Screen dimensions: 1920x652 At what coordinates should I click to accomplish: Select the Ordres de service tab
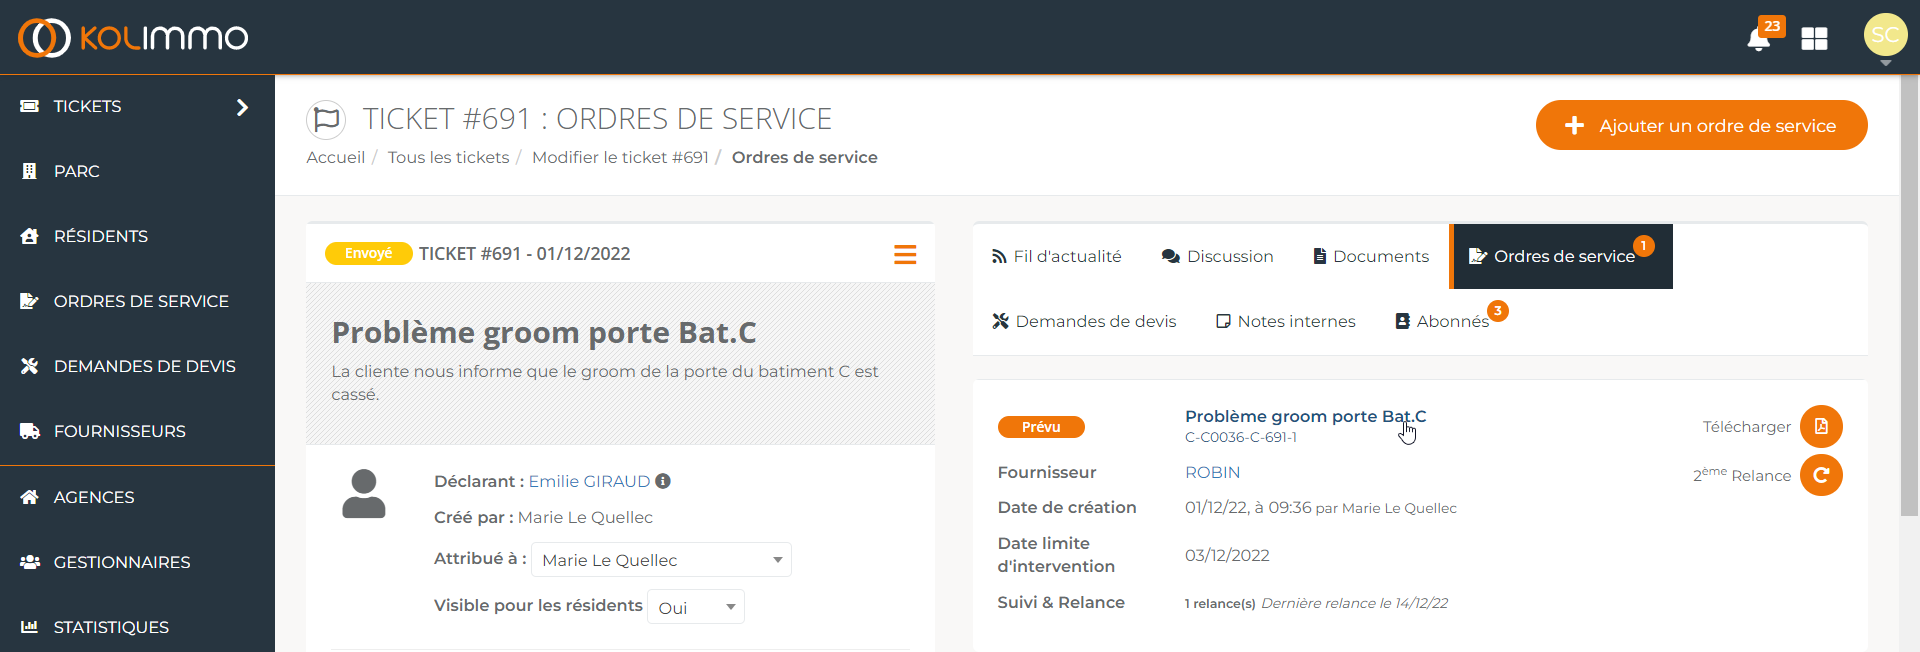pos(1562,257)
